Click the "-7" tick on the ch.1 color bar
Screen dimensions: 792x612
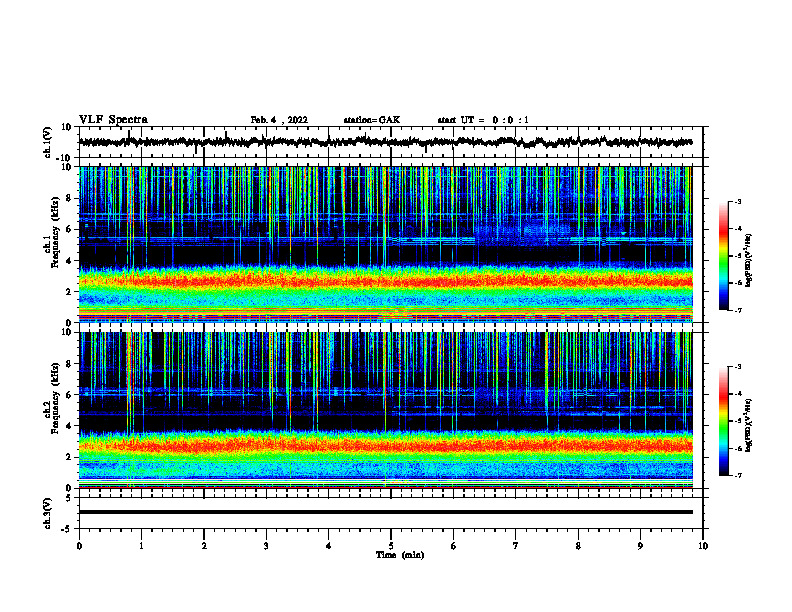pos(738,310)
